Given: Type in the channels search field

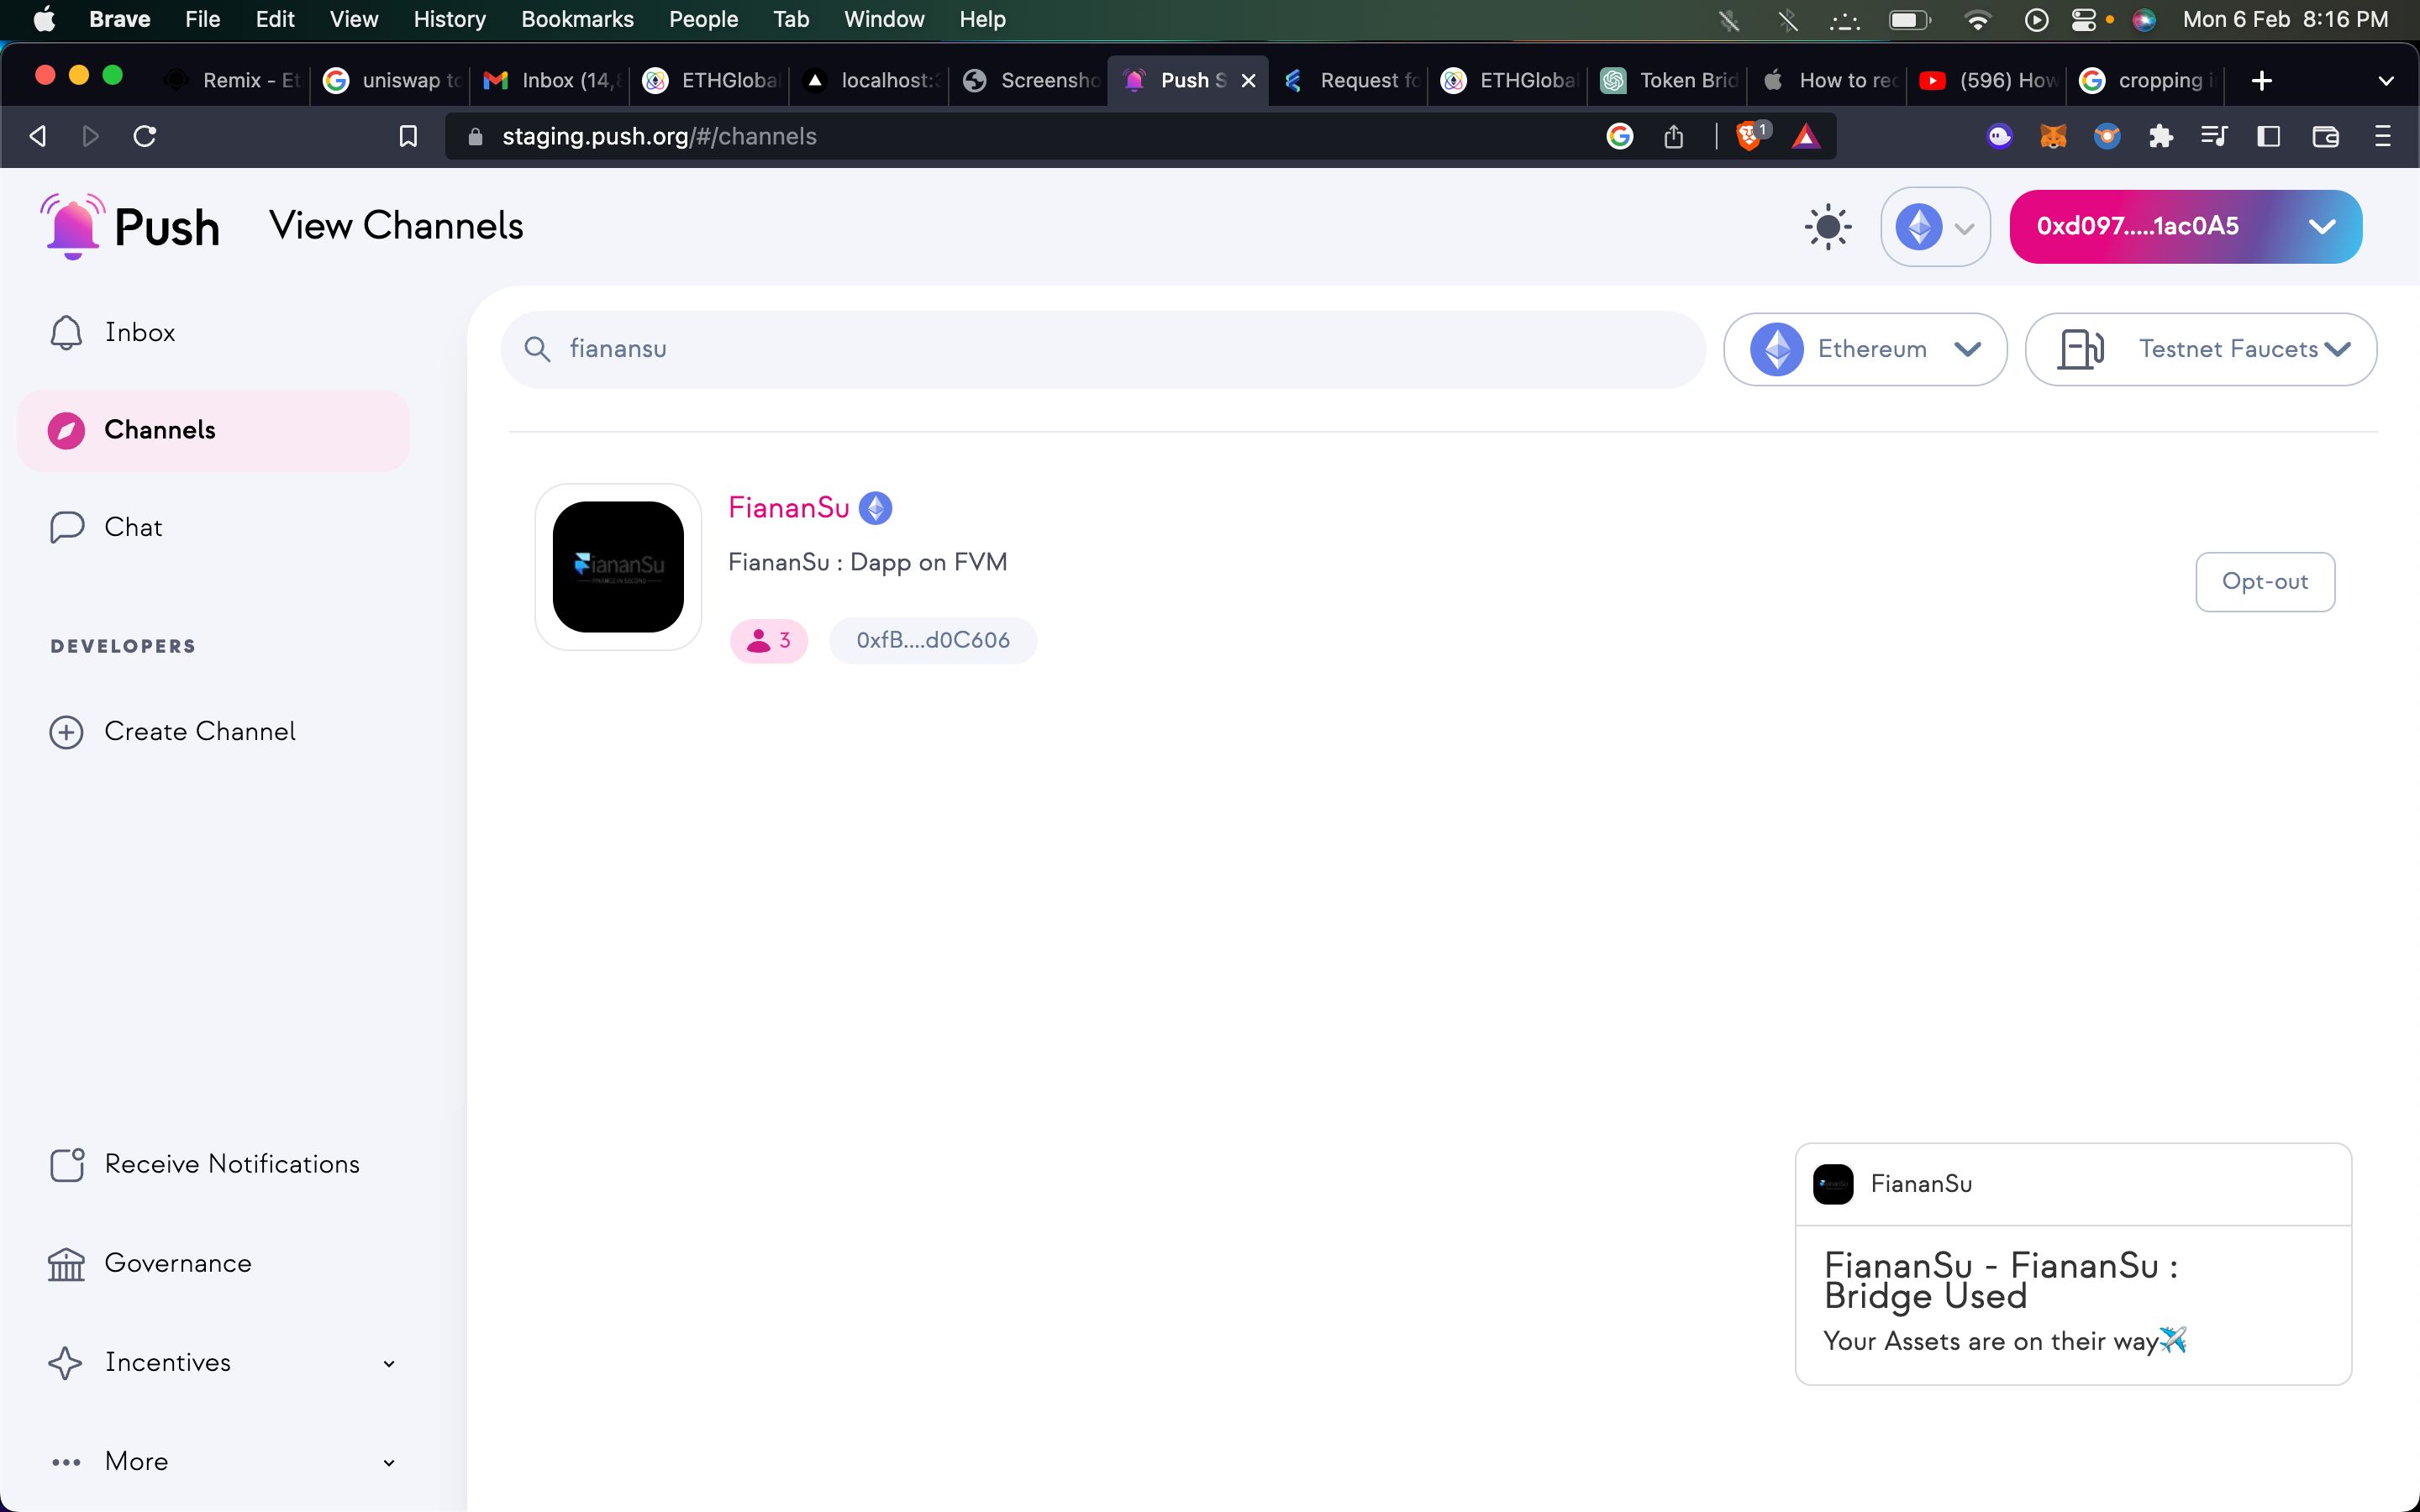Looking at the screenshot, I should [x=1105, y=349].
